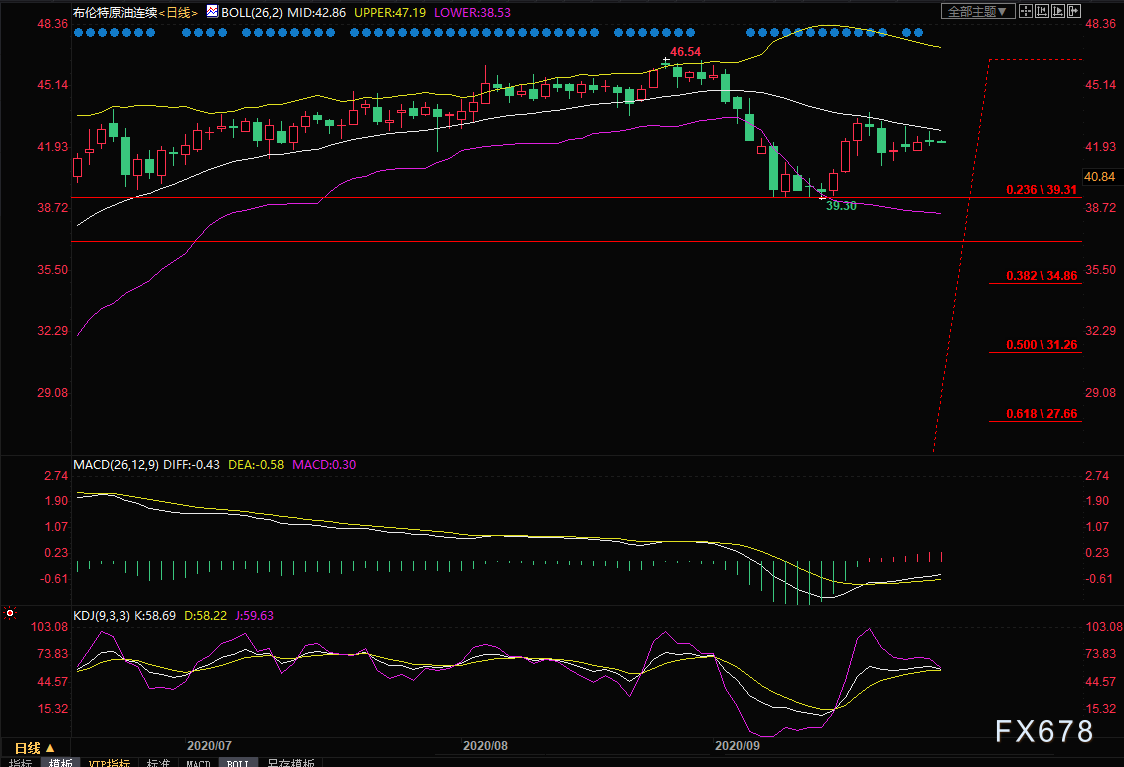Click the MACD(26,12,9) indicator label
This screenshot has width=1124, height=767.
point(116,464)
